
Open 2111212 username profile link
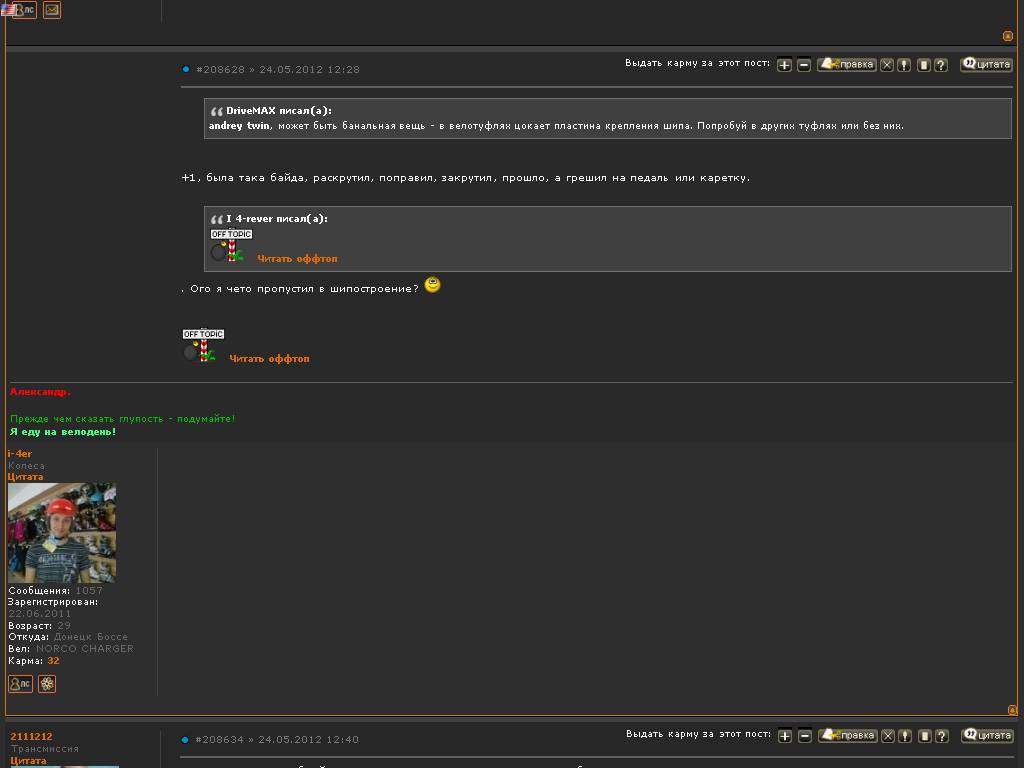(31, 737)
